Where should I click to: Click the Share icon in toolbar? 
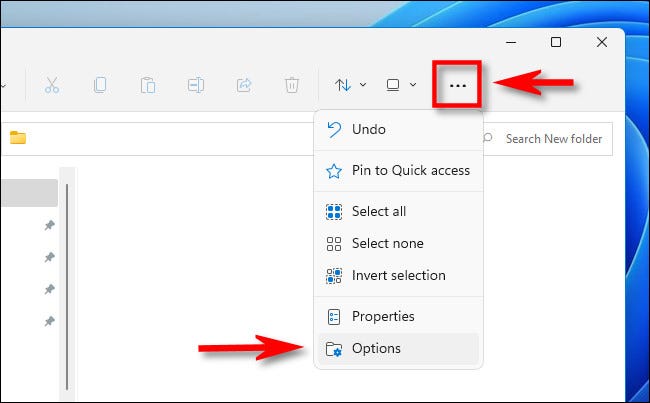click(x=243, y=85)
